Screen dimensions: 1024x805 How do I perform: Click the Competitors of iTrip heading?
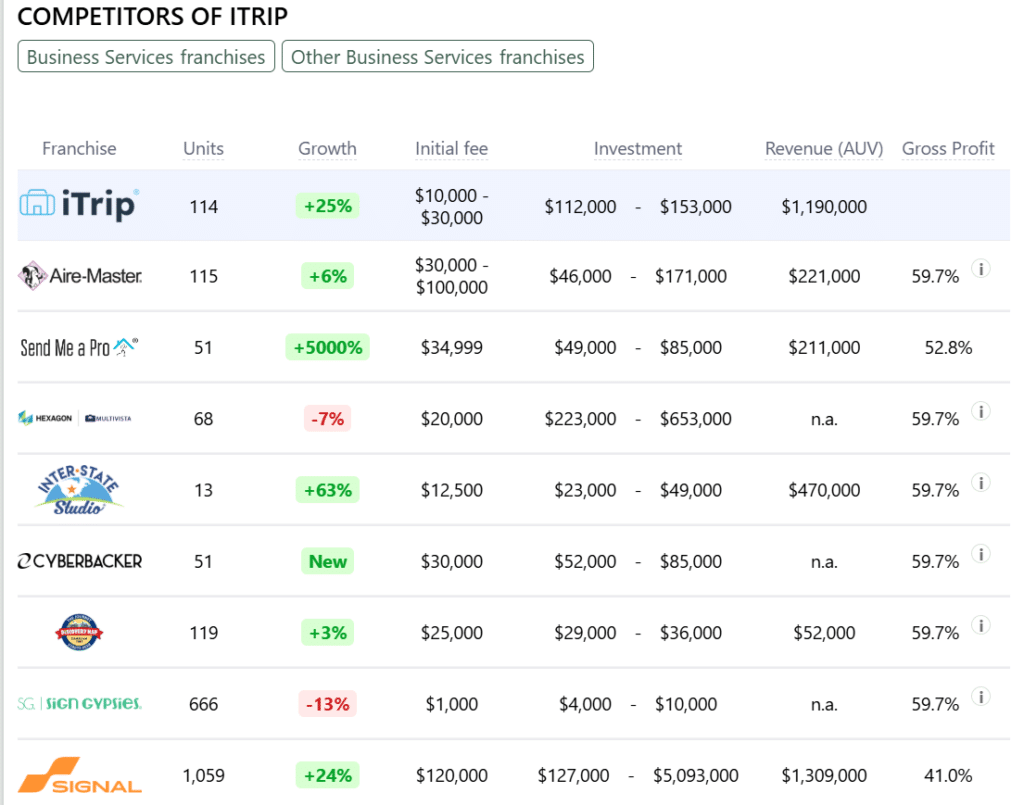click(152, 16)
